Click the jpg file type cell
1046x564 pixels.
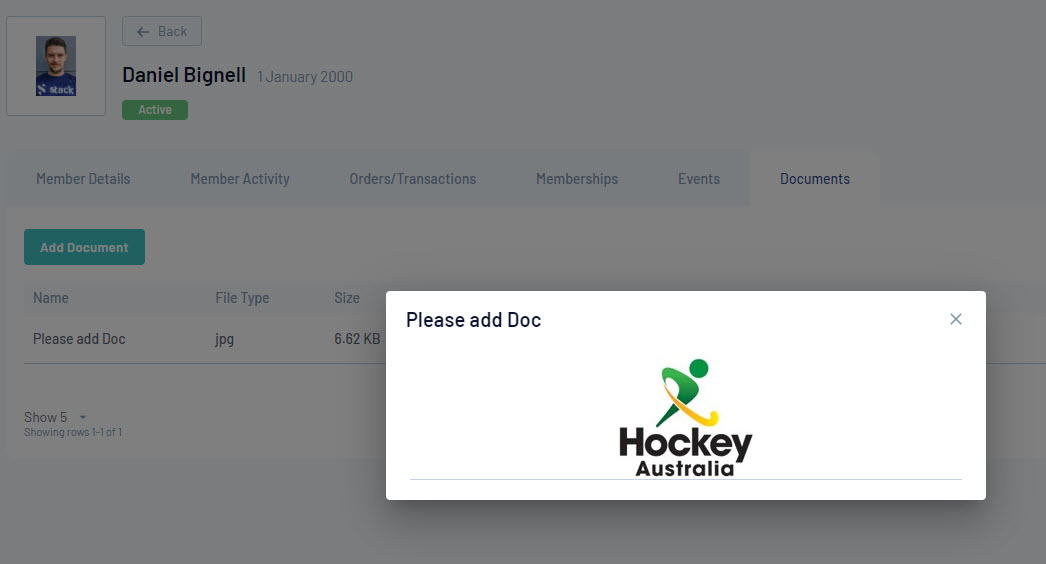(x=224, y=339)
